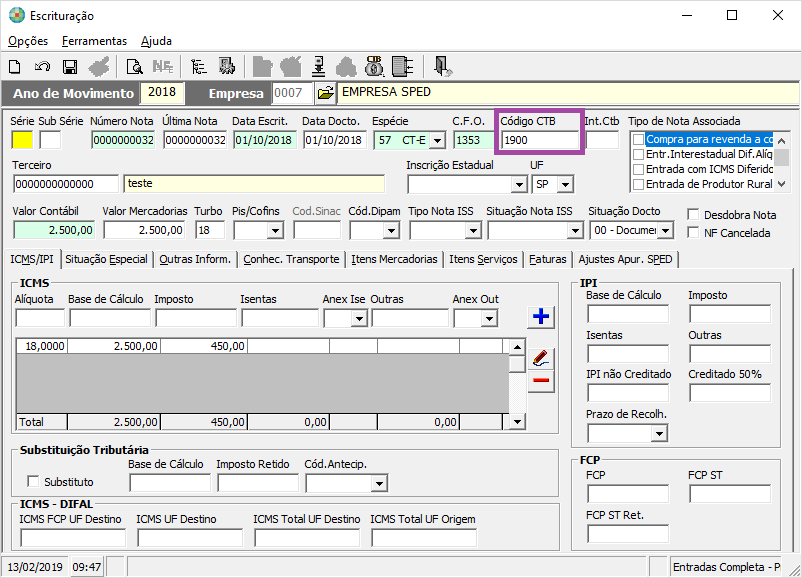Edit ICMS line with the pencil icon
Viewport: 802px width, 578px height.
click(x=541, y=357)
